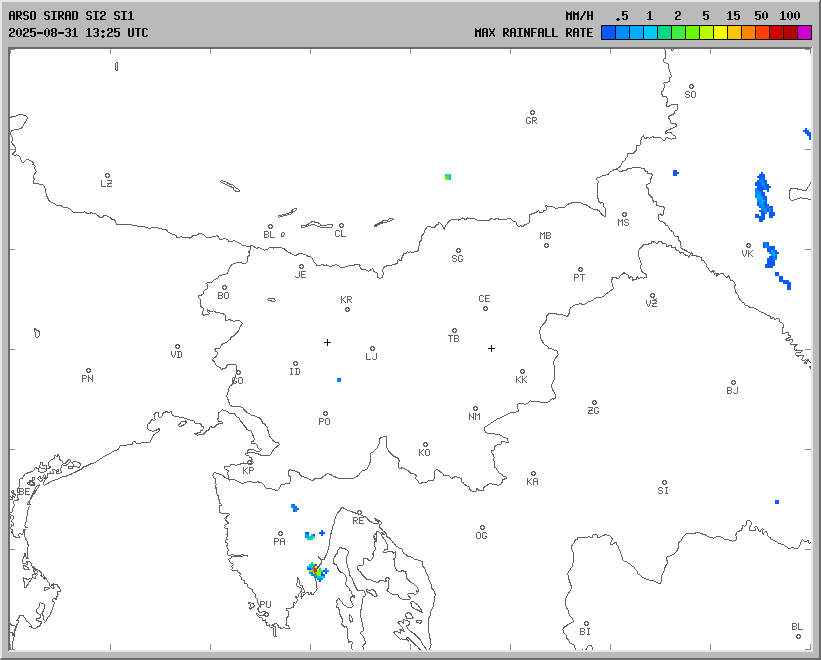Click the green rain echo north of SG
This screenshot has height=660, width=821.
pos(448,177)
